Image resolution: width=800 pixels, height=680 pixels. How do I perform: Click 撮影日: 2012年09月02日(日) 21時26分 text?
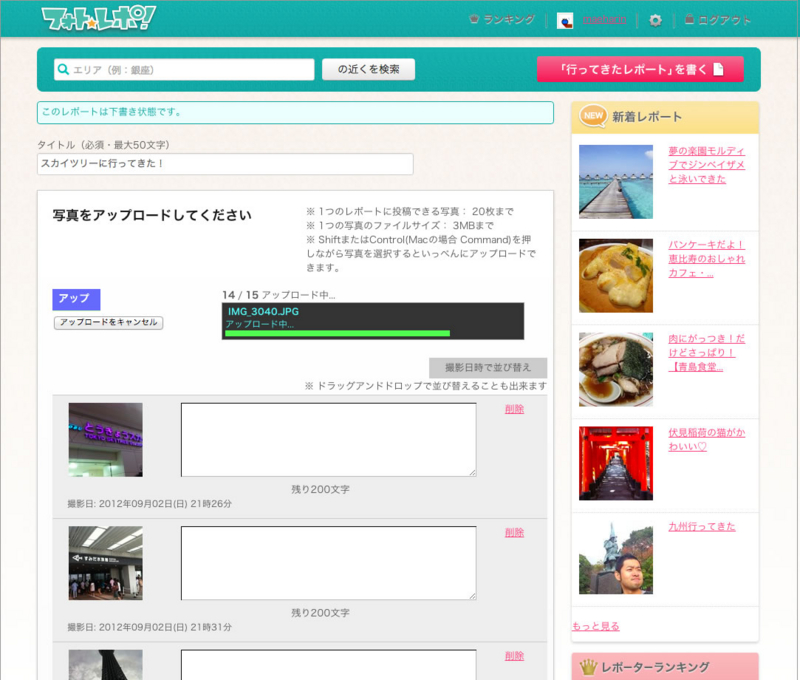click(x=149, y=503)
